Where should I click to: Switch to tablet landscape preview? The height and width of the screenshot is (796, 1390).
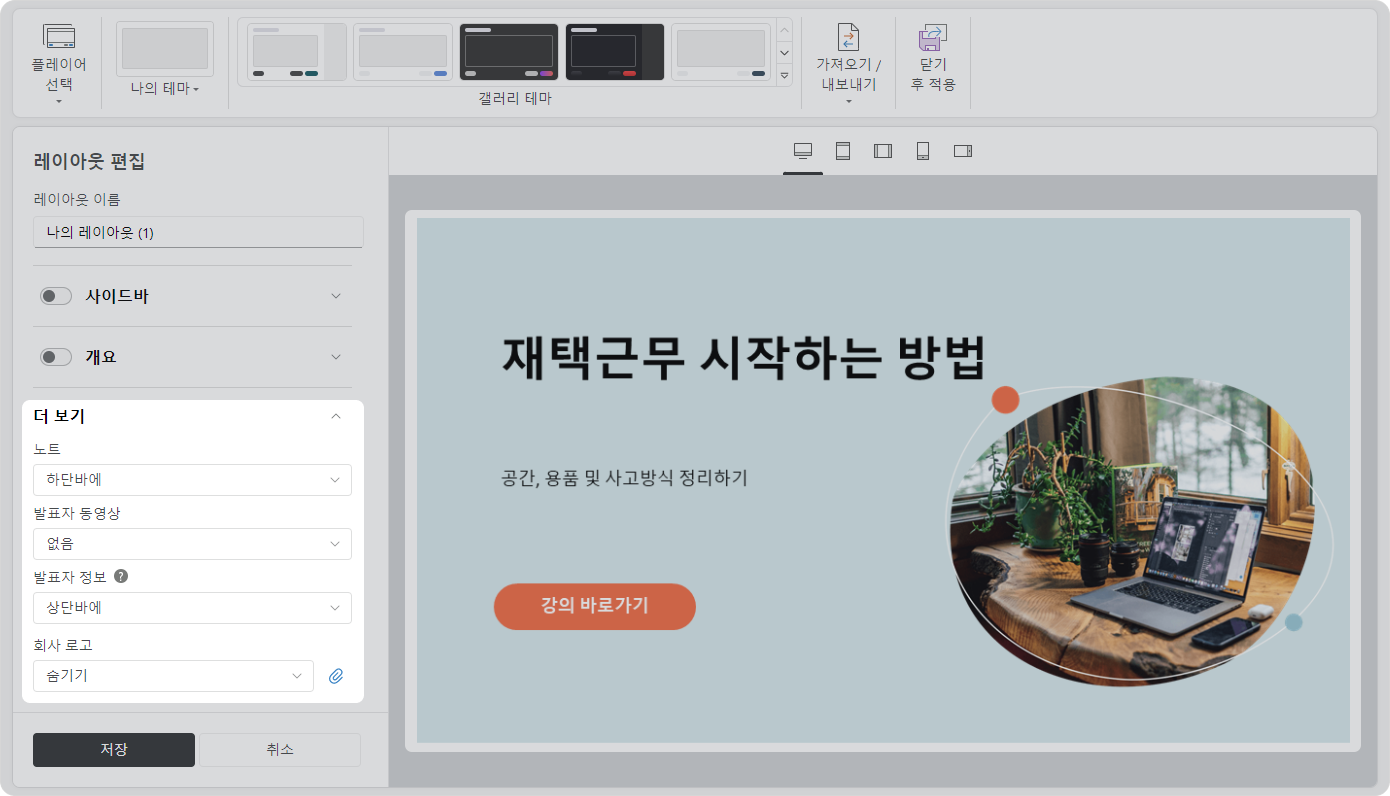(883, 151)
